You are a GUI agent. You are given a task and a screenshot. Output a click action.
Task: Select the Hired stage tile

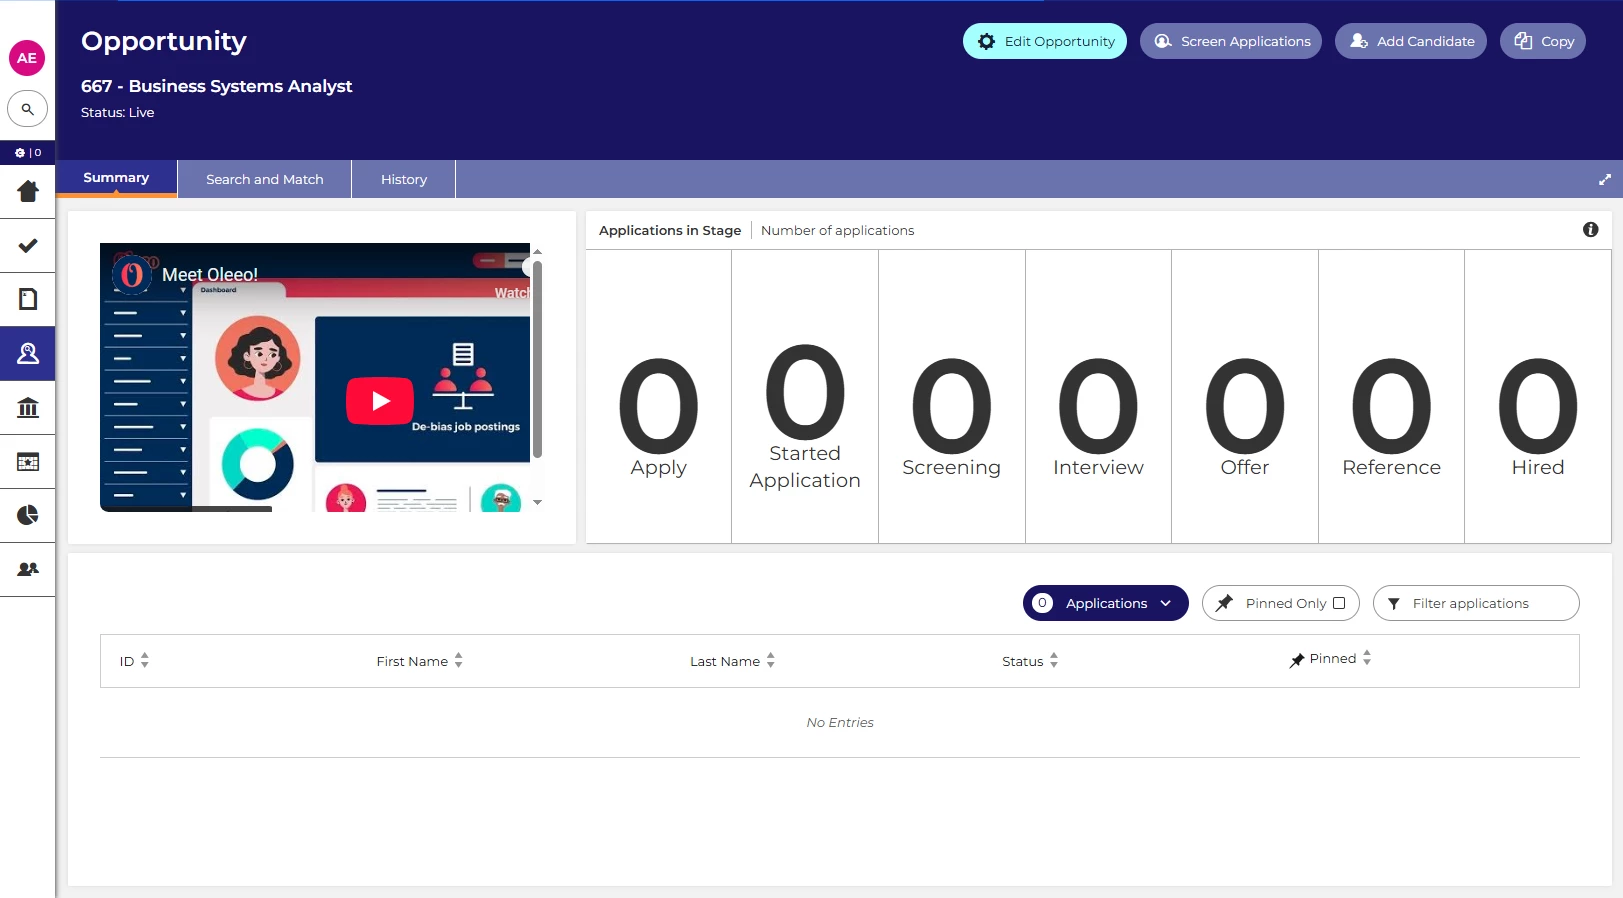[x=1538, y=397]
